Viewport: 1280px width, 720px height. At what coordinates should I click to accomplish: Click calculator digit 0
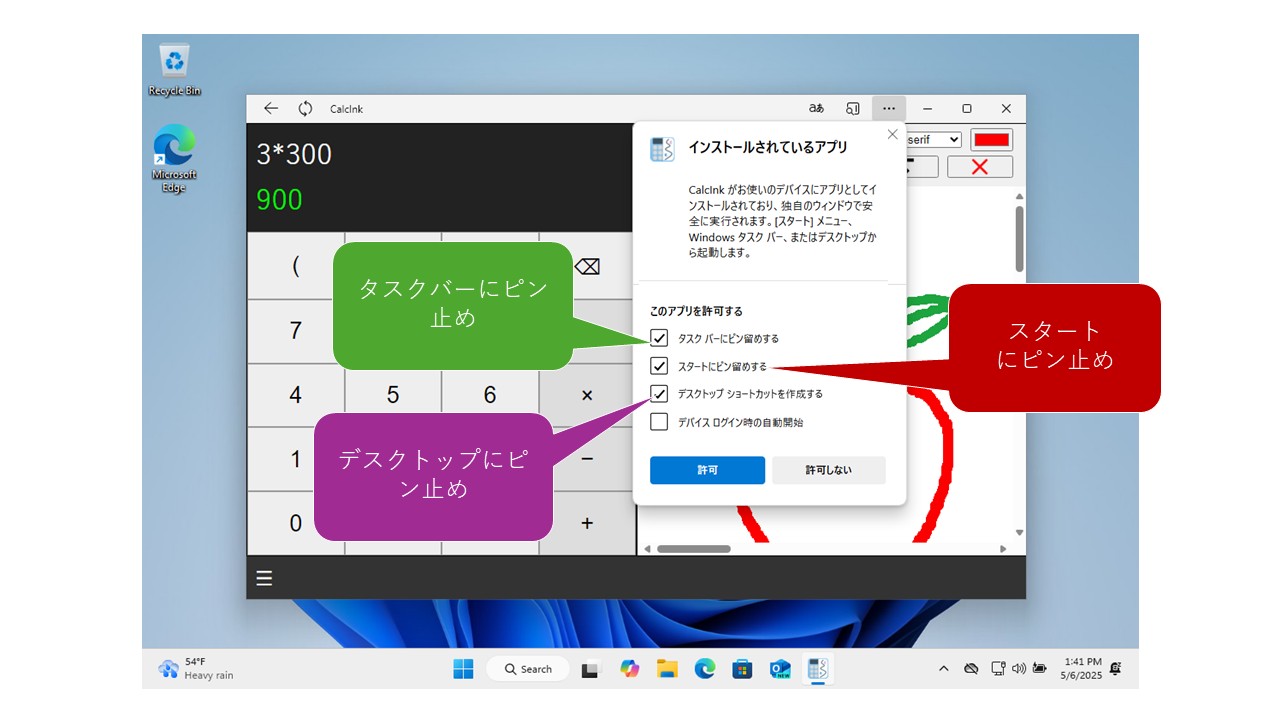[x=295, y=523]
